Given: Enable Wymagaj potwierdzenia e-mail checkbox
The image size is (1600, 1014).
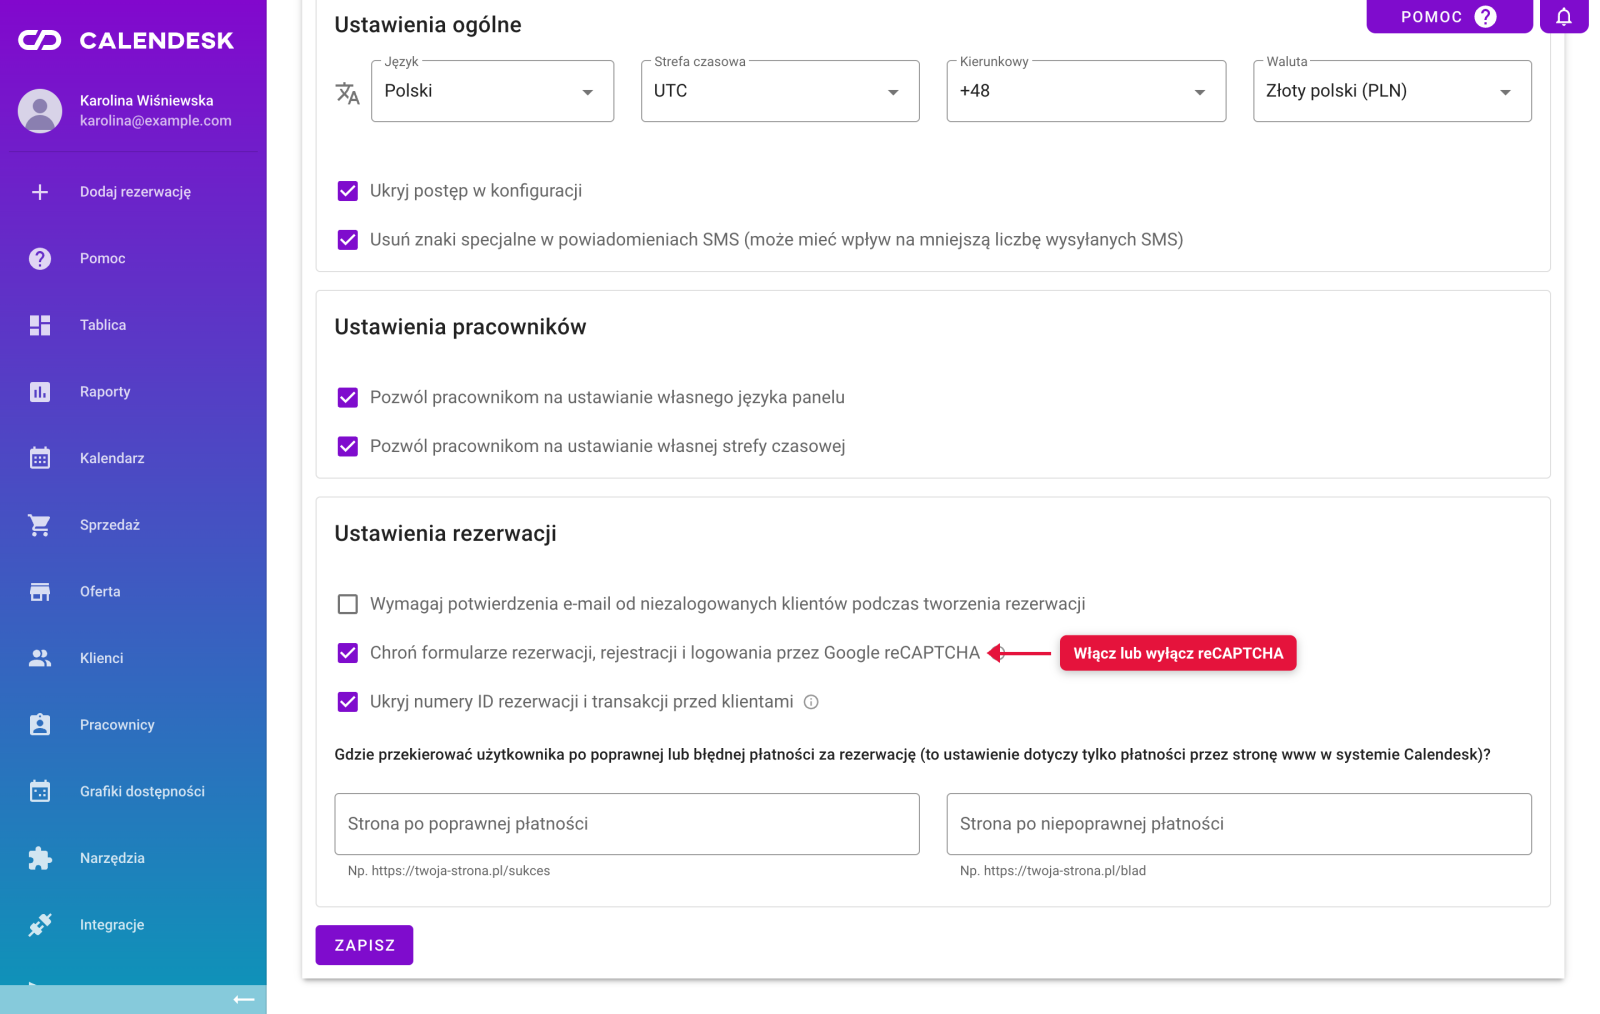Looking at the screenshot, I should click(x=348, y=604).
